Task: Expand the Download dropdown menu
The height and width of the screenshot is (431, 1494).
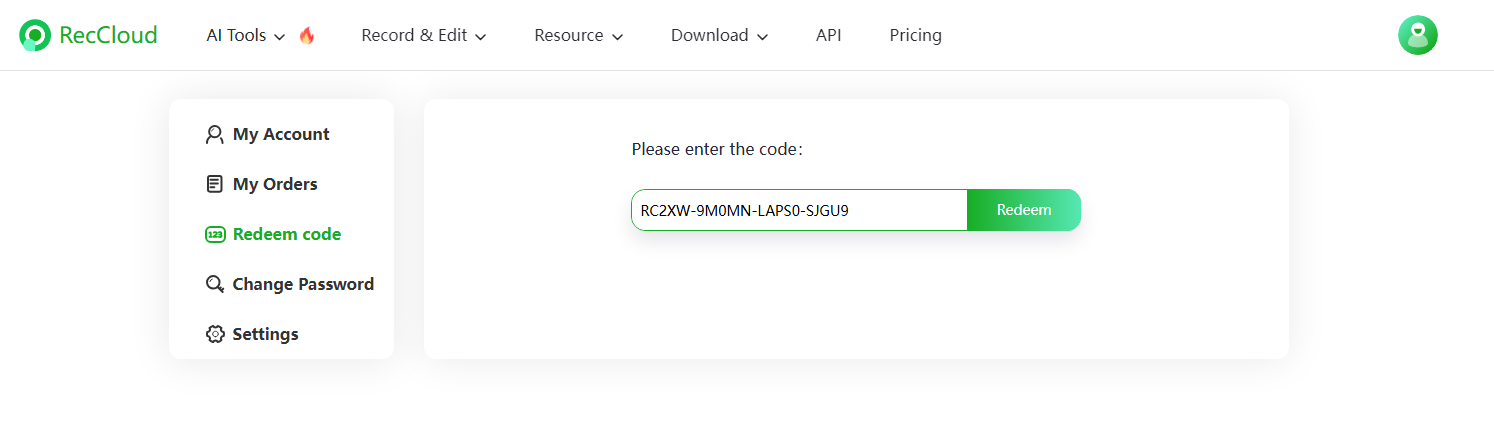Action: coord(719,36)
